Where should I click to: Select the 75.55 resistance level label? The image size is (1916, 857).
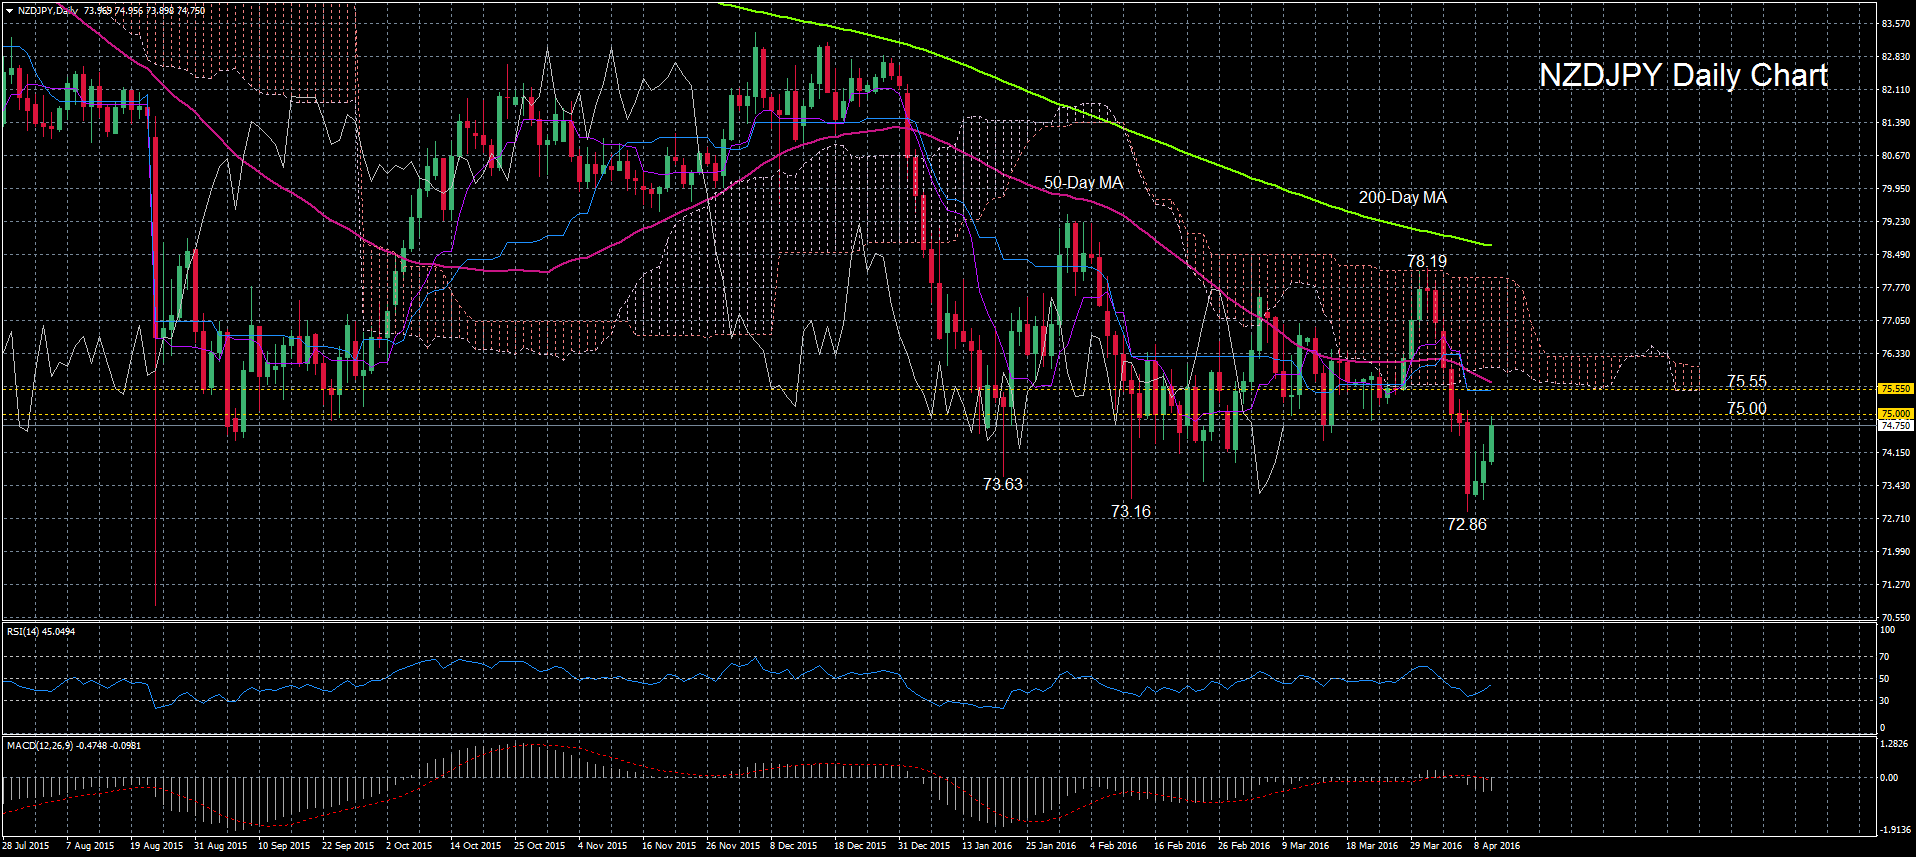click(x=1746, y=382)
